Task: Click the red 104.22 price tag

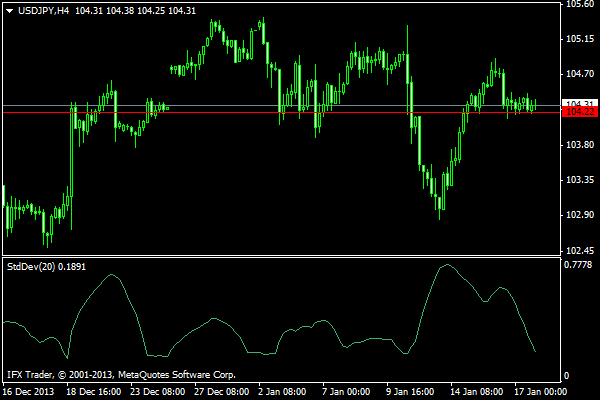Action: tap(580, 113)
